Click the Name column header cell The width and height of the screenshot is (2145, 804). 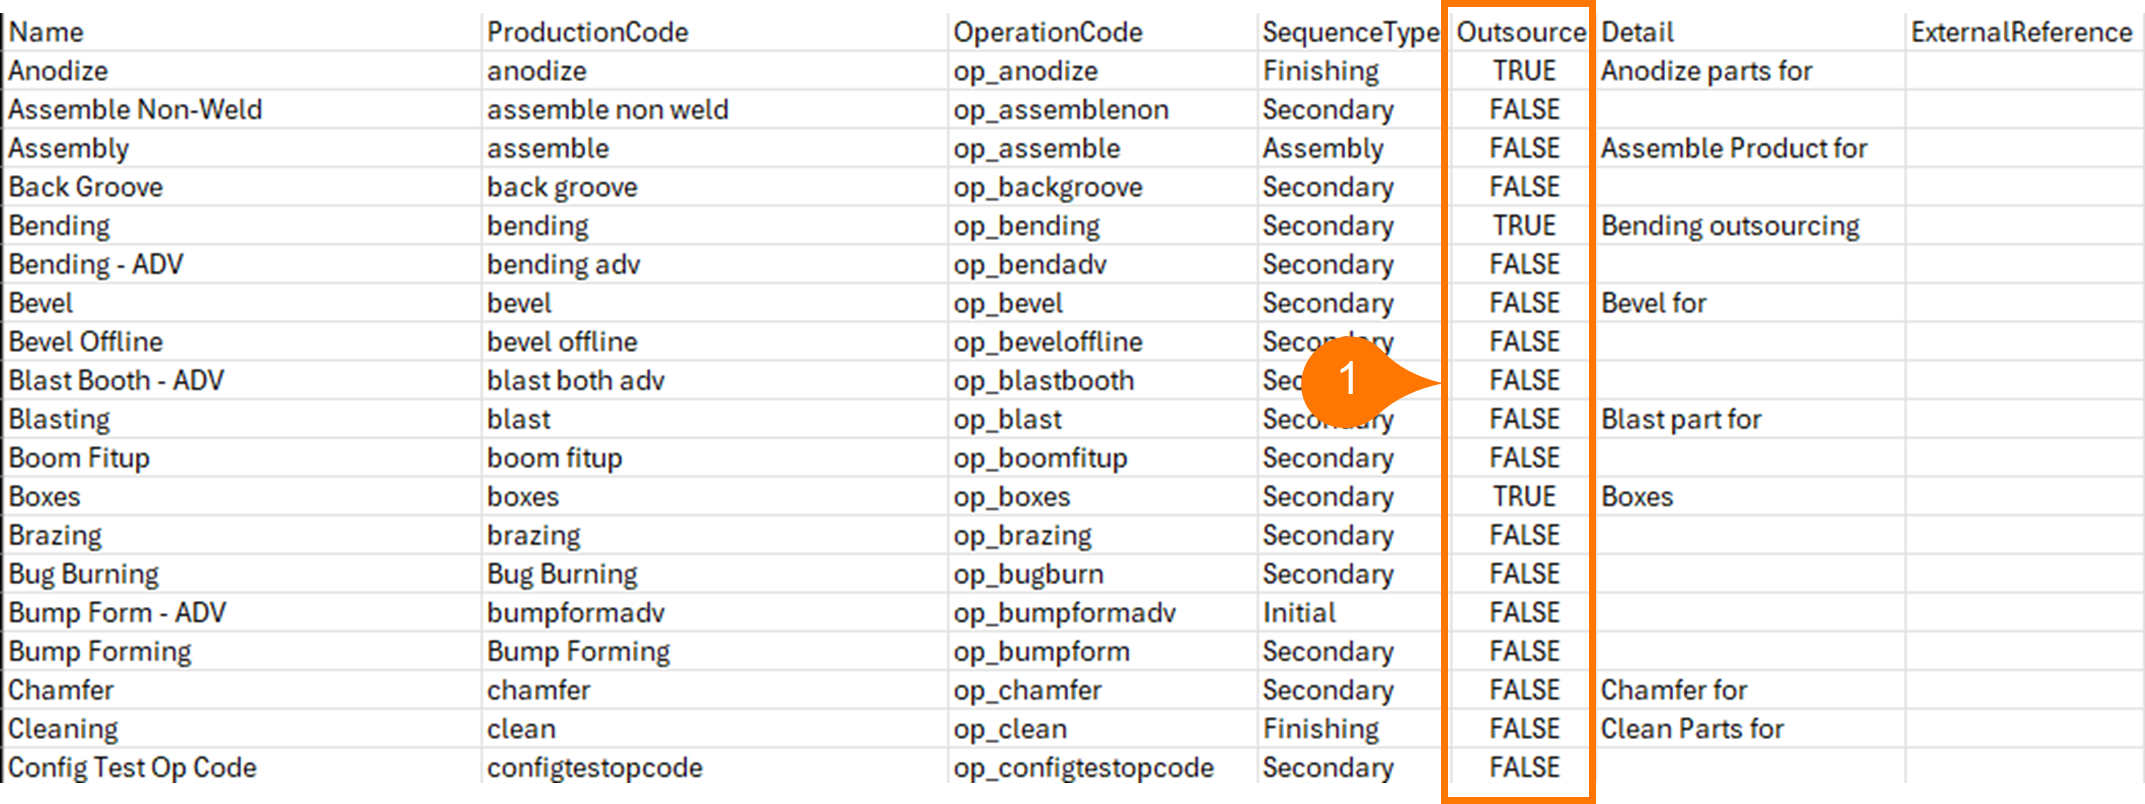(x=46, y=33)
